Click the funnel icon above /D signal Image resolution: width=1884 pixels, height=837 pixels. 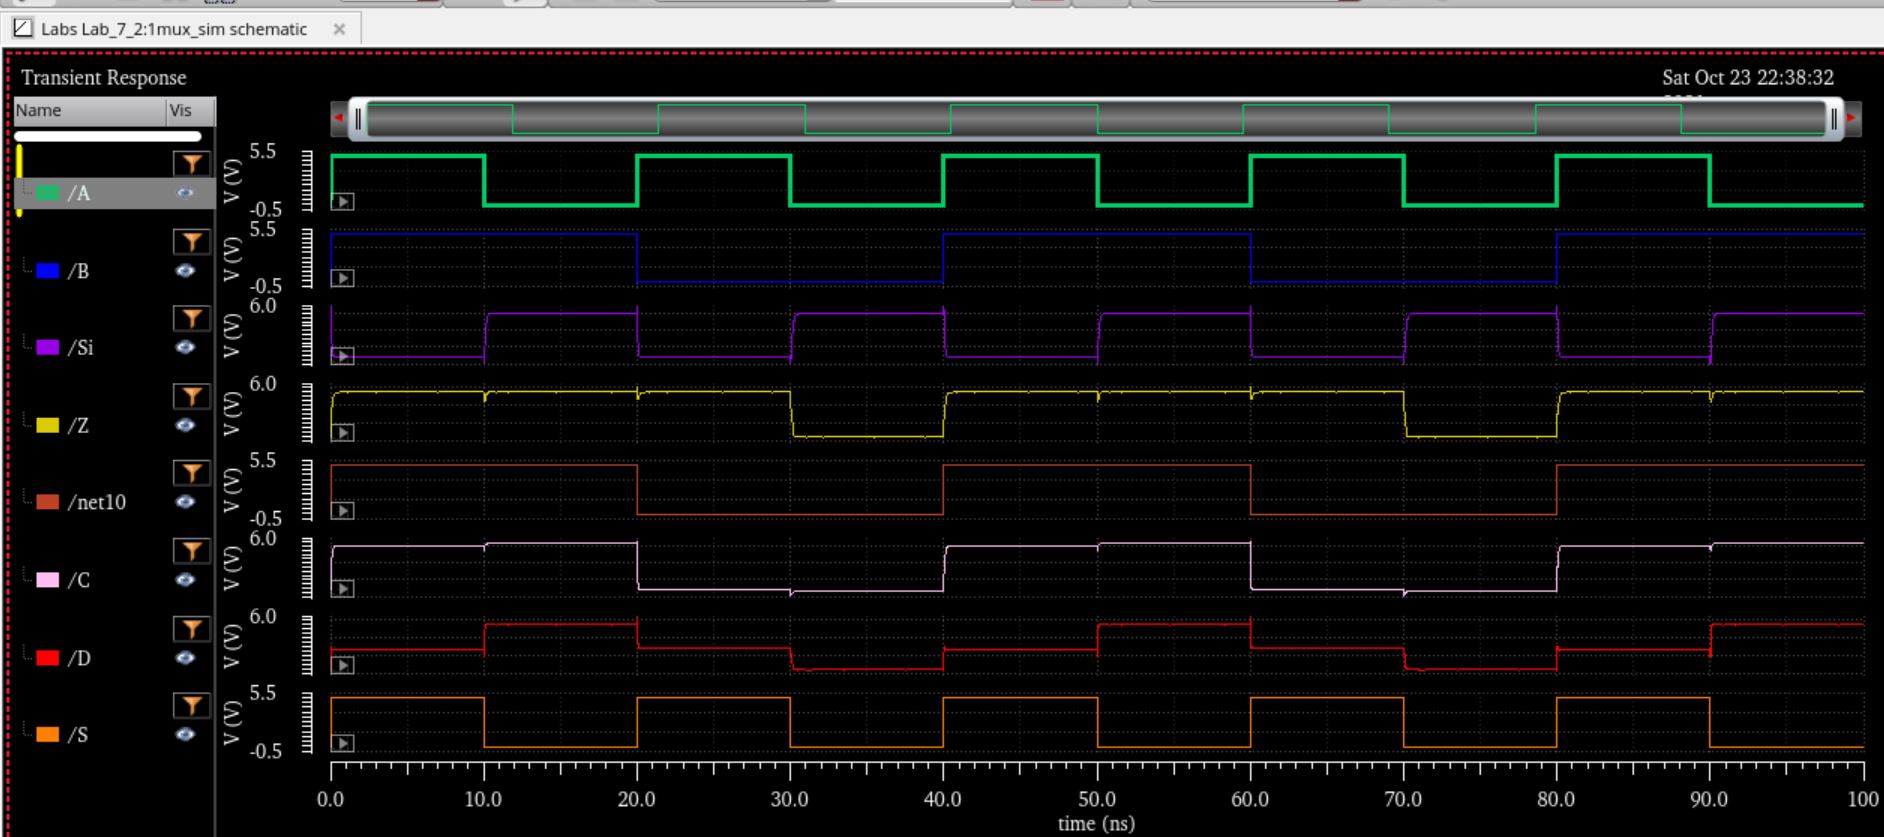coord(191,628)
